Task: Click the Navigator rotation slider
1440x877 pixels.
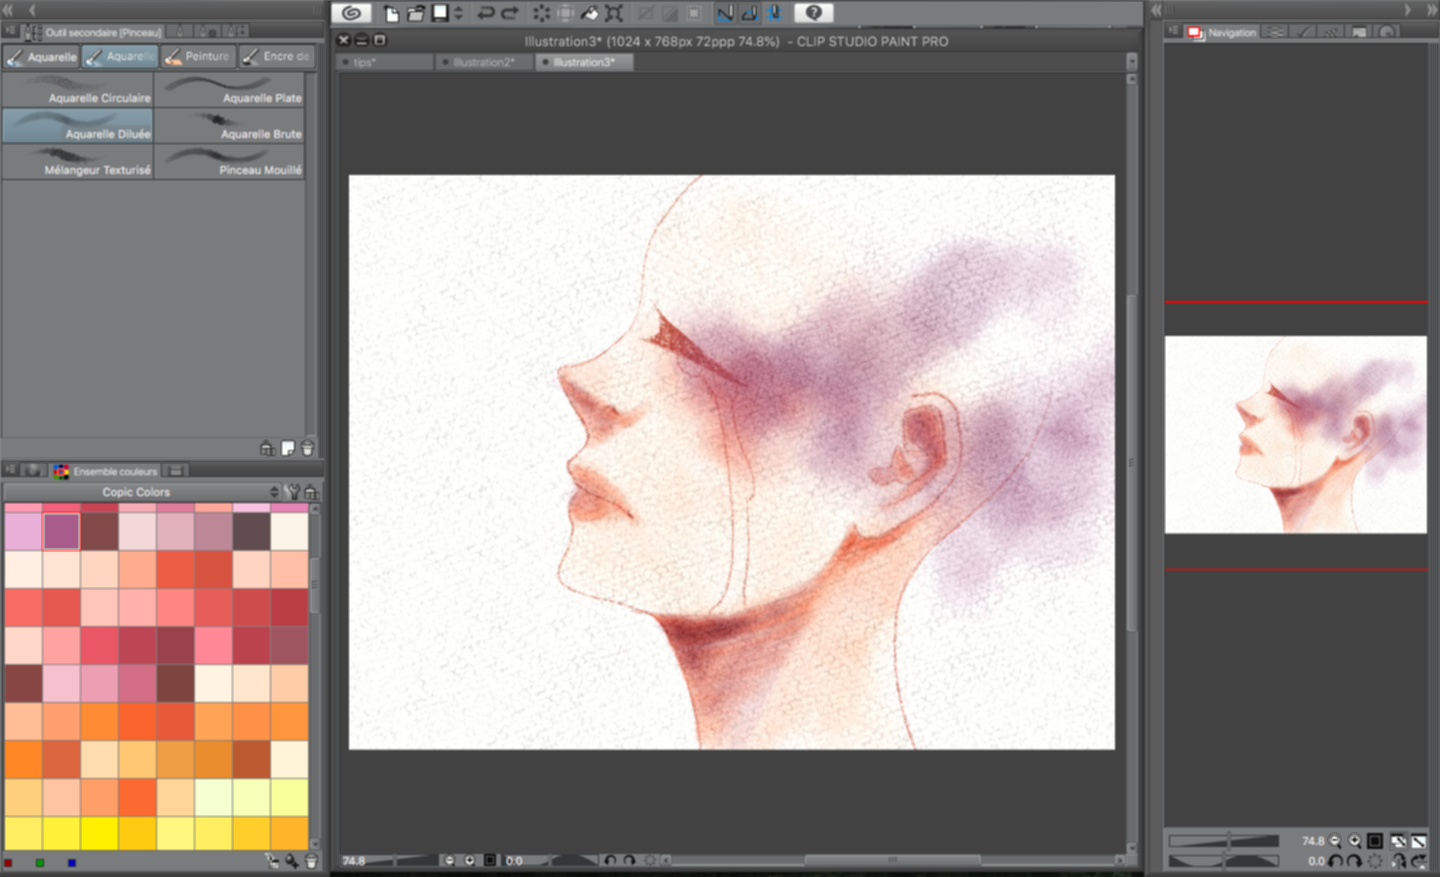Action: point(1224,860)
